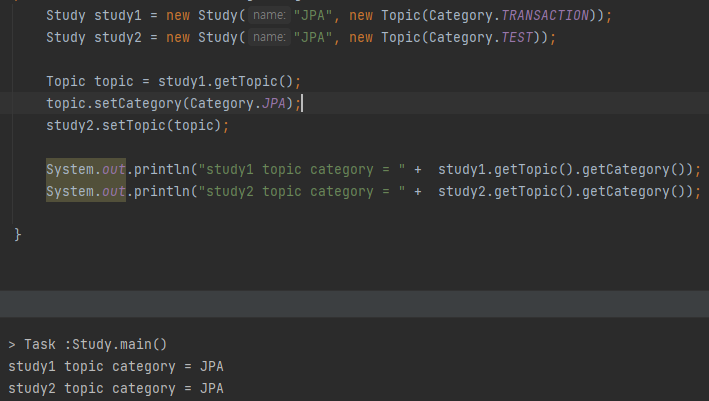Click study2.setTopic(topic) statement
The height and width of the screenshot is (401, 709).
tap(137, 125)
